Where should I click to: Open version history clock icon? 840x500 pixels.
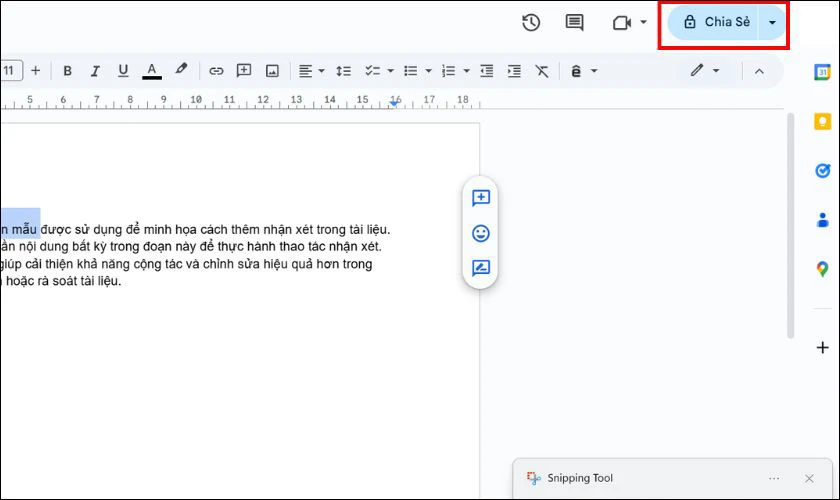pyautogui.click(x=530, y=23)
